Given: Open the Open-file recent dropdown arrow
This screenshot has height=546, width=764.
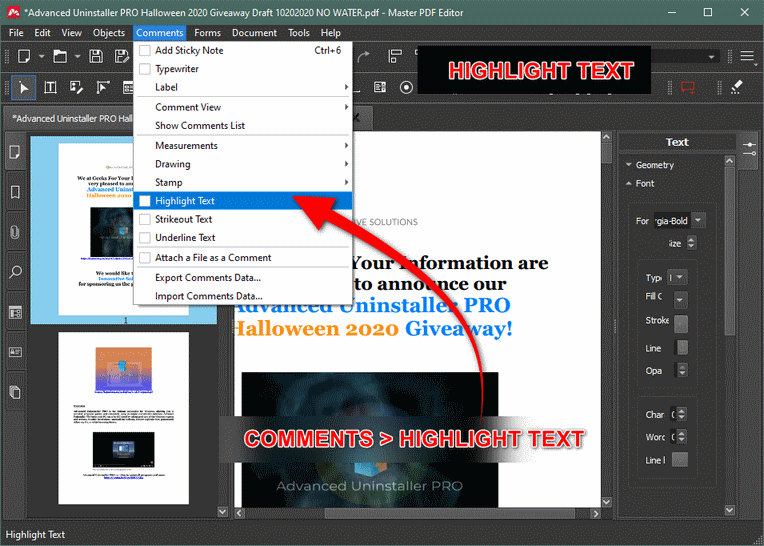Looking at the screenshot, I should point(77,56).
